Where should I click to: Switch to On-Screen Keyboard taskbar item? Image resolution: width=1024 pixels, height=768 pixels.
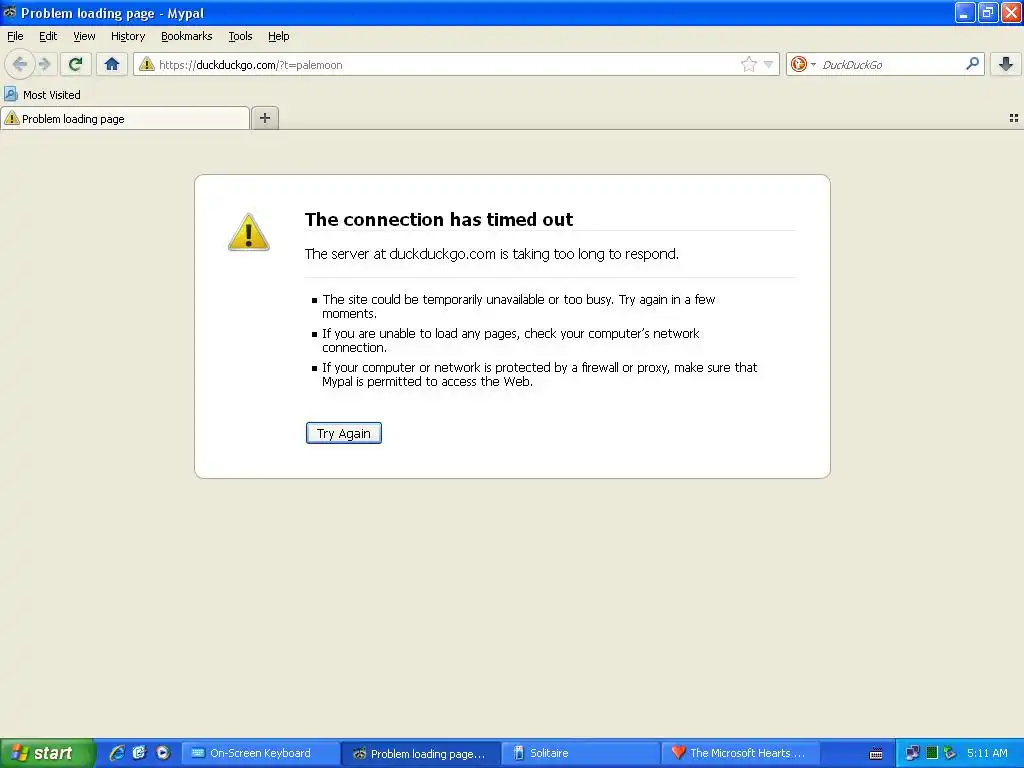(x=260, y=753)
